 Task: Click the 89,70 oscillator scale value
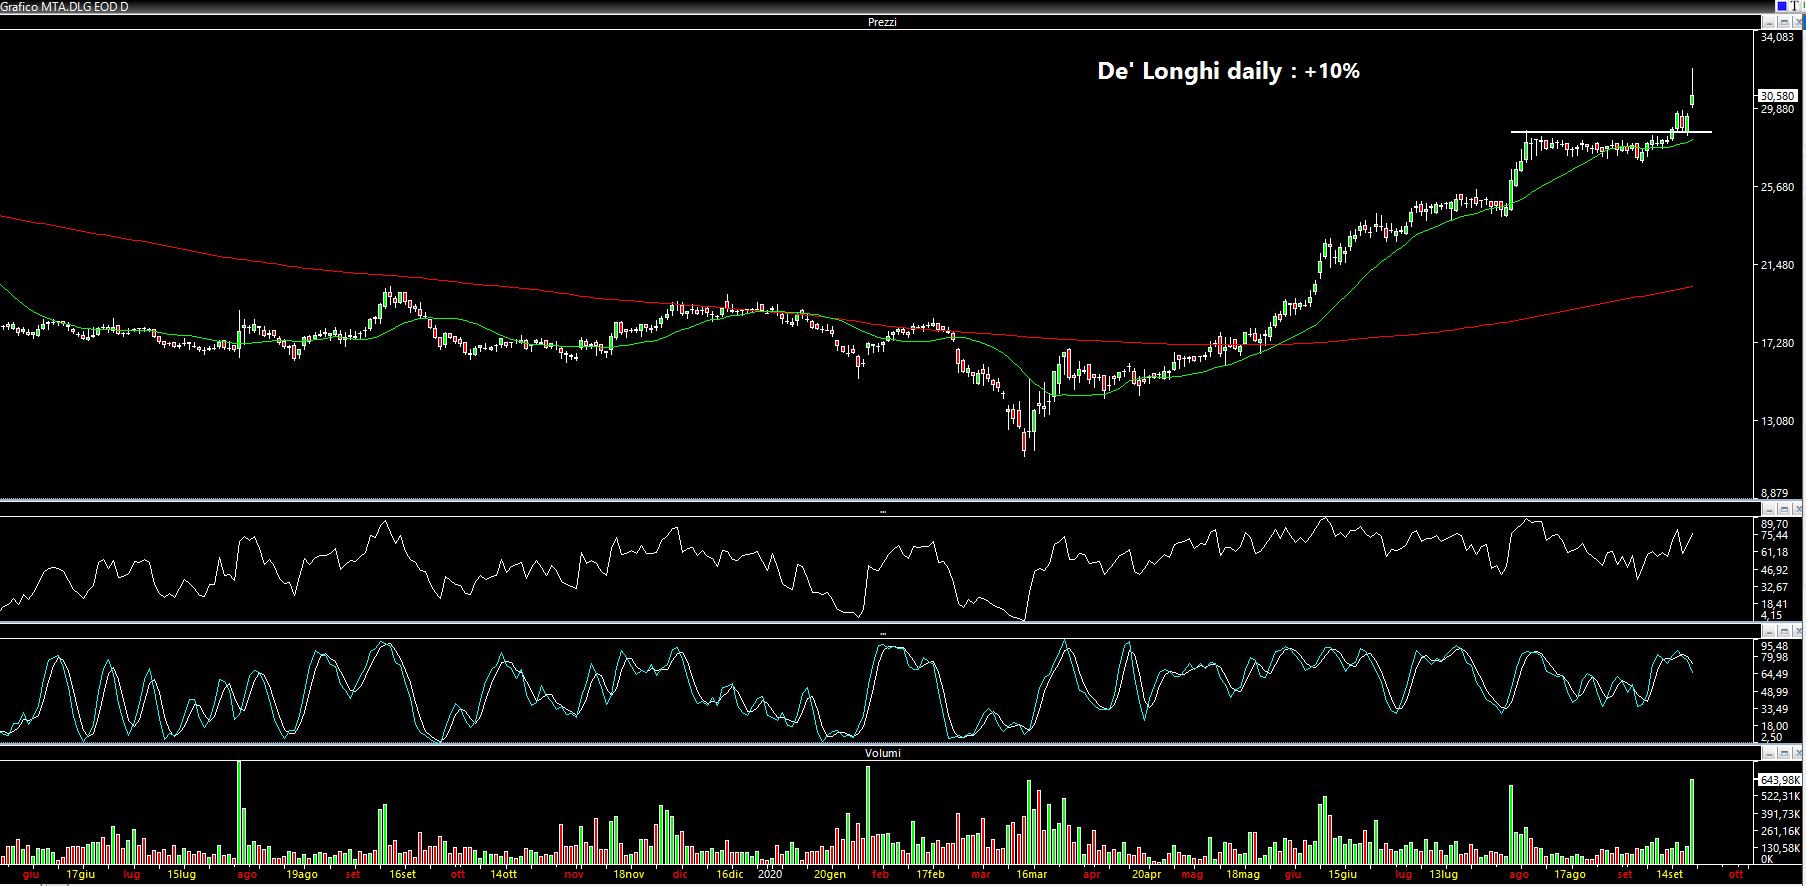[1774, 523]
